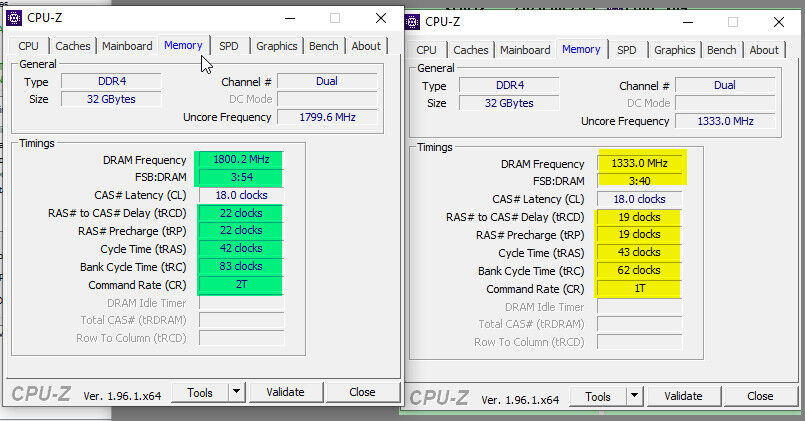Viewport: 805px width, 421px height.
Task: Expand Tools dropdown arrow in right window
Action: coord(635,397)
